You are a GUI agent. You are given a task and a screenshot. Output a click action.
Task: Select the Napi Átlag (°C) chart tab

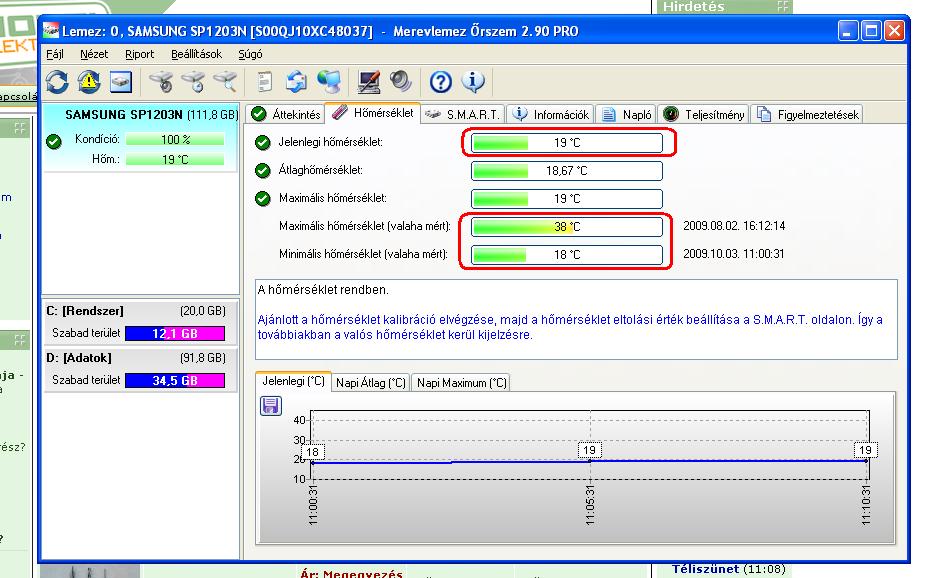(x=371, y=382)
